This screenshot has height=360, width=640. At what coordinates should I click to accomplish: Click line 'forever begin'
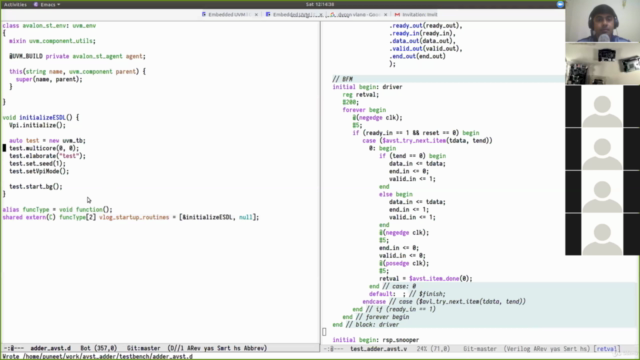pos(364,110)
